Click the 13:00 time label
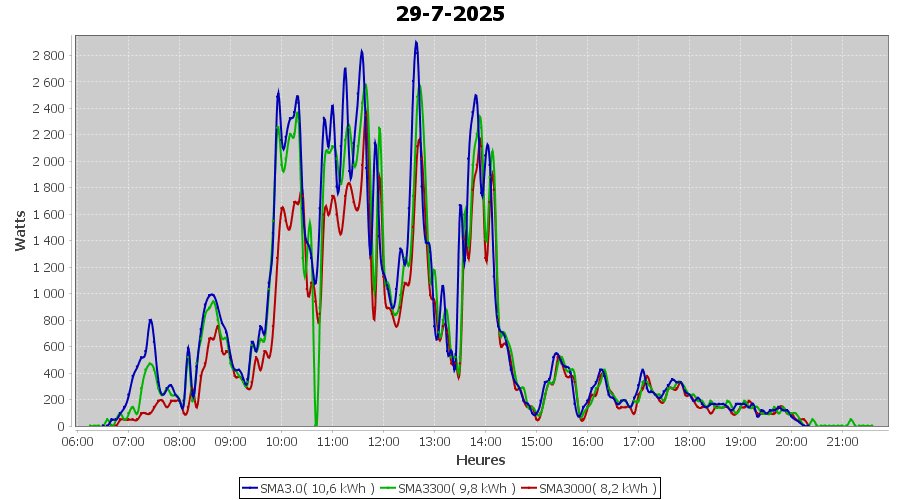Screen dimensions: 900x500 point(435,442)
